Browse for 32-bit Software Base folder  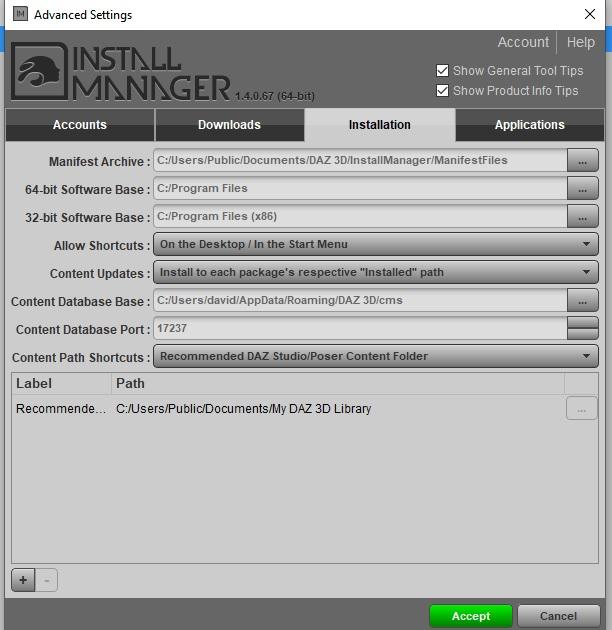(582, 217)
